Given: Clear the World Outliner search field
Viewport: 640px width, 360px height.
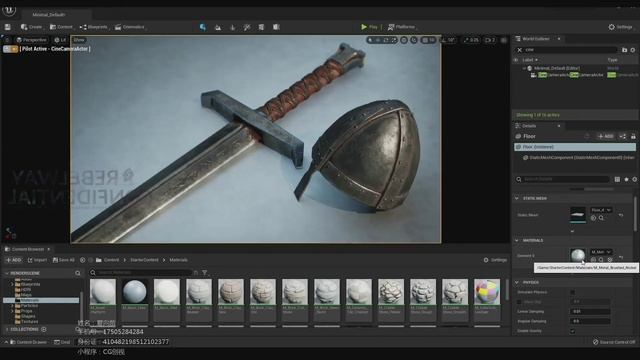Looking at the screenshot, I should click(x=520, y=50).
